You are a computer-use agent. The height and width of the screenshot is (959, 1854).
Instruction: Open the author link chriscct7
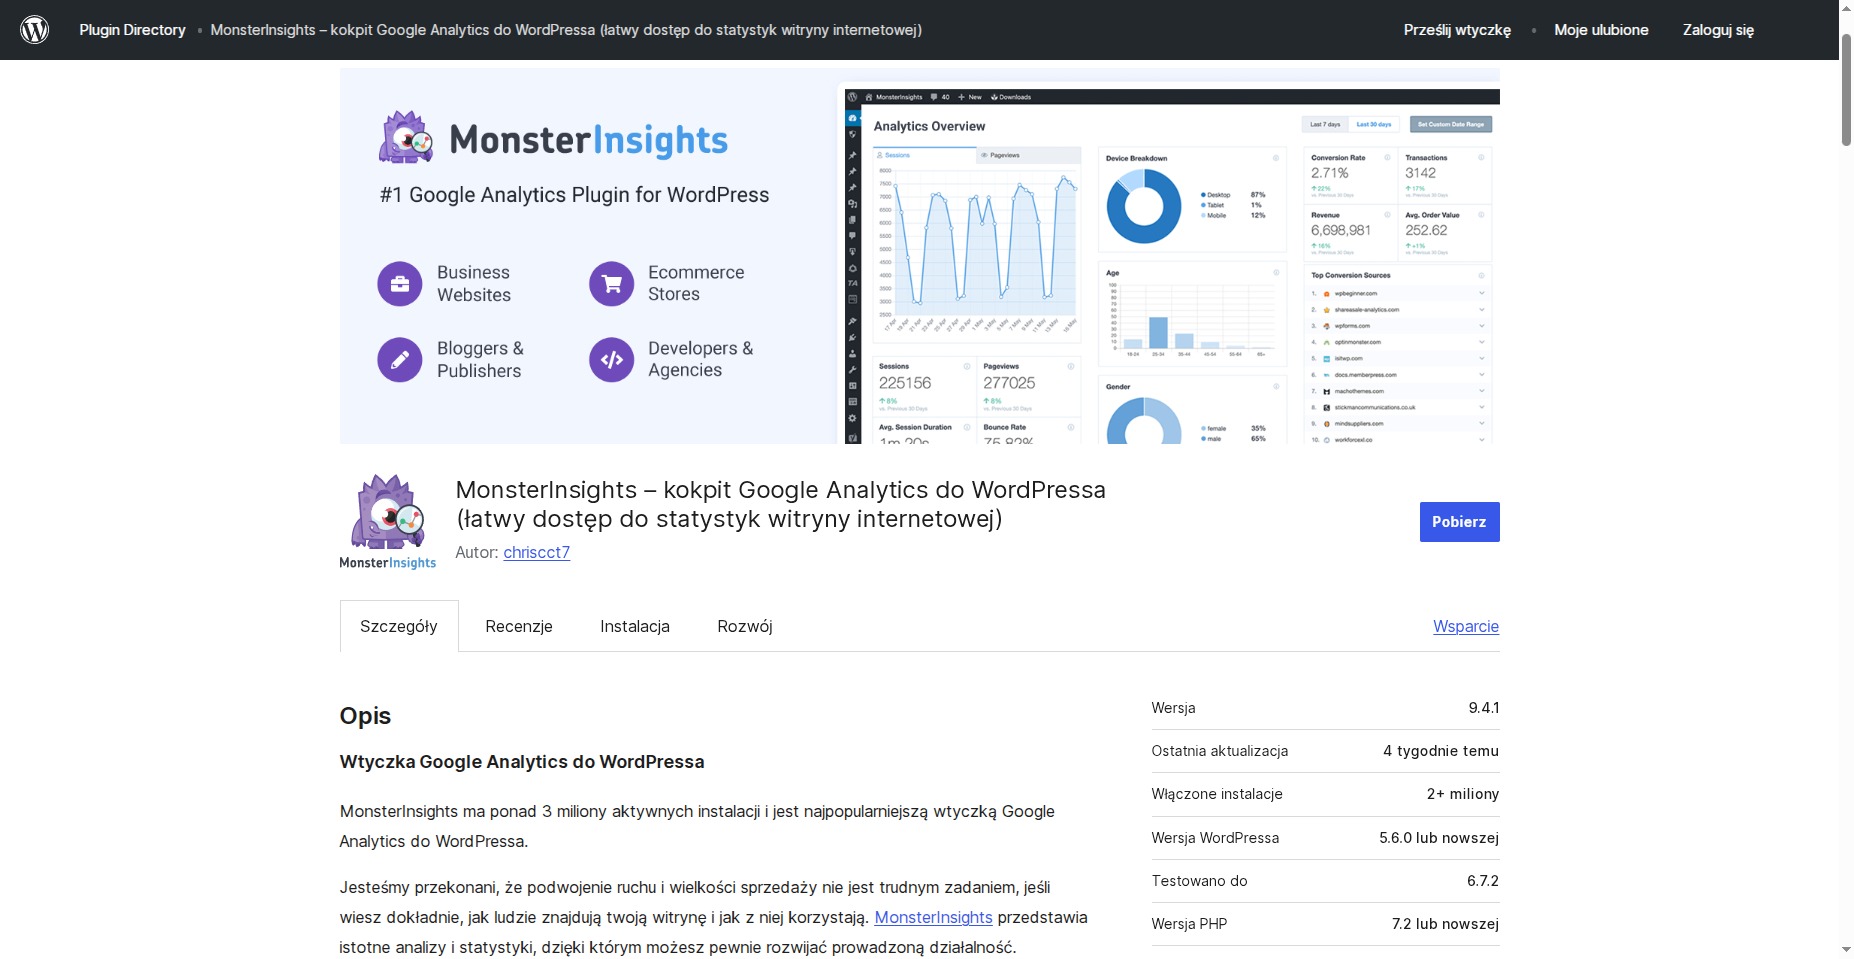[x=537, y=552]
